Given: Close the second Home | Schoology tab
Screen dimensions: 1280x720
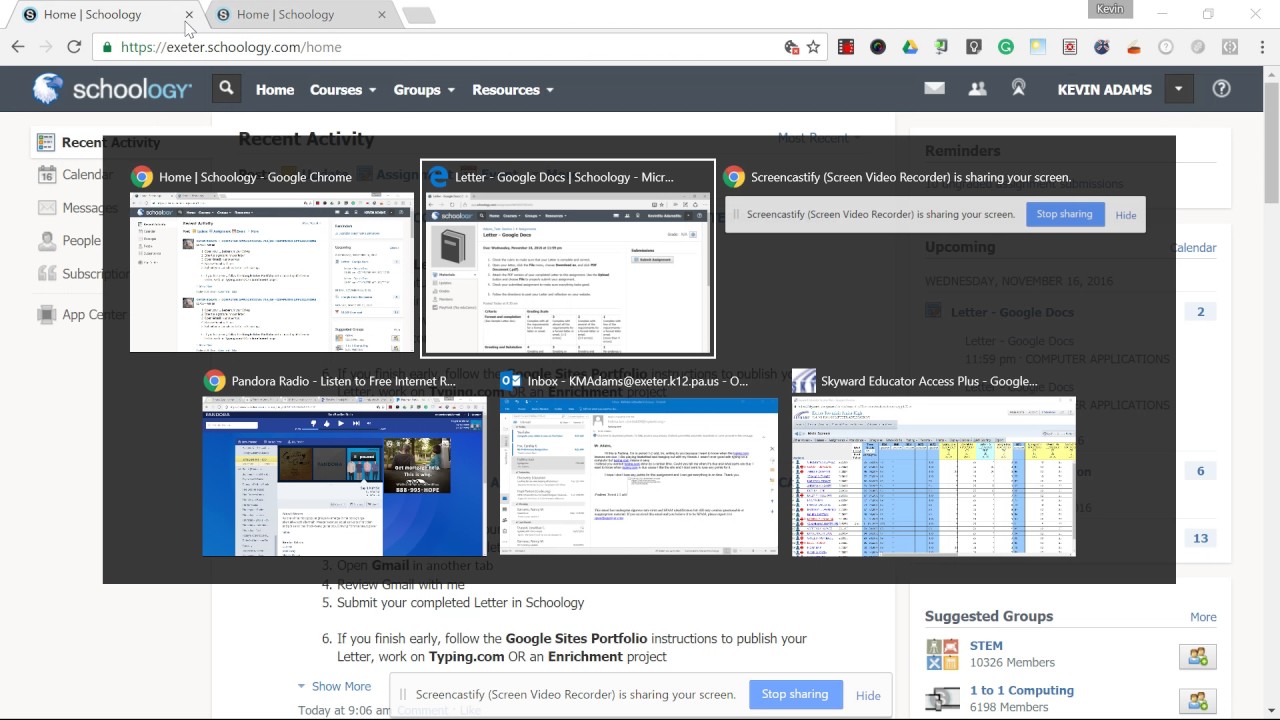Looking at the screenshot, I should click(x=382, y=15).
